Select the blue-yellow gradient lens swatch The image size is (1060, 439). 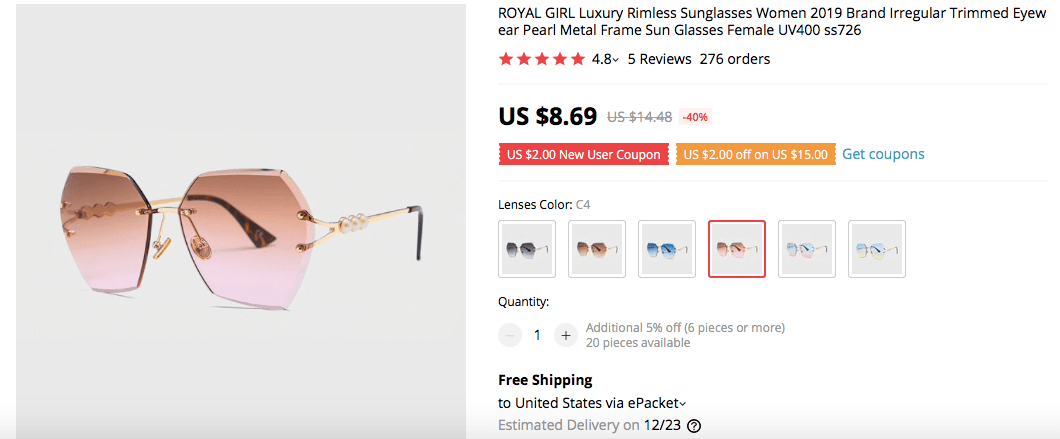(x=877, y=249)
